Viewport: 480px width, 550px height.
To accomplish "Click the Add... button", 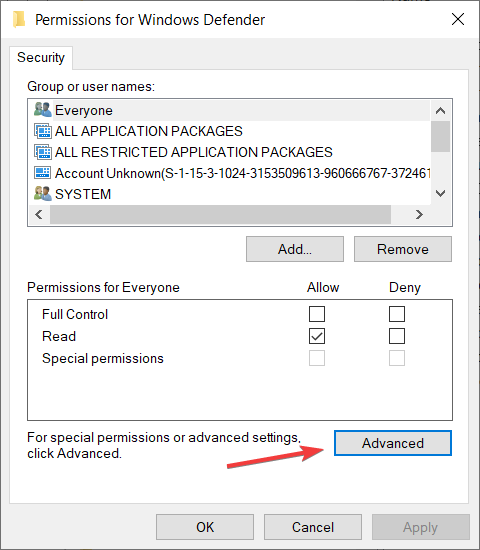I will pyautogui.click(x=295, y=249).
